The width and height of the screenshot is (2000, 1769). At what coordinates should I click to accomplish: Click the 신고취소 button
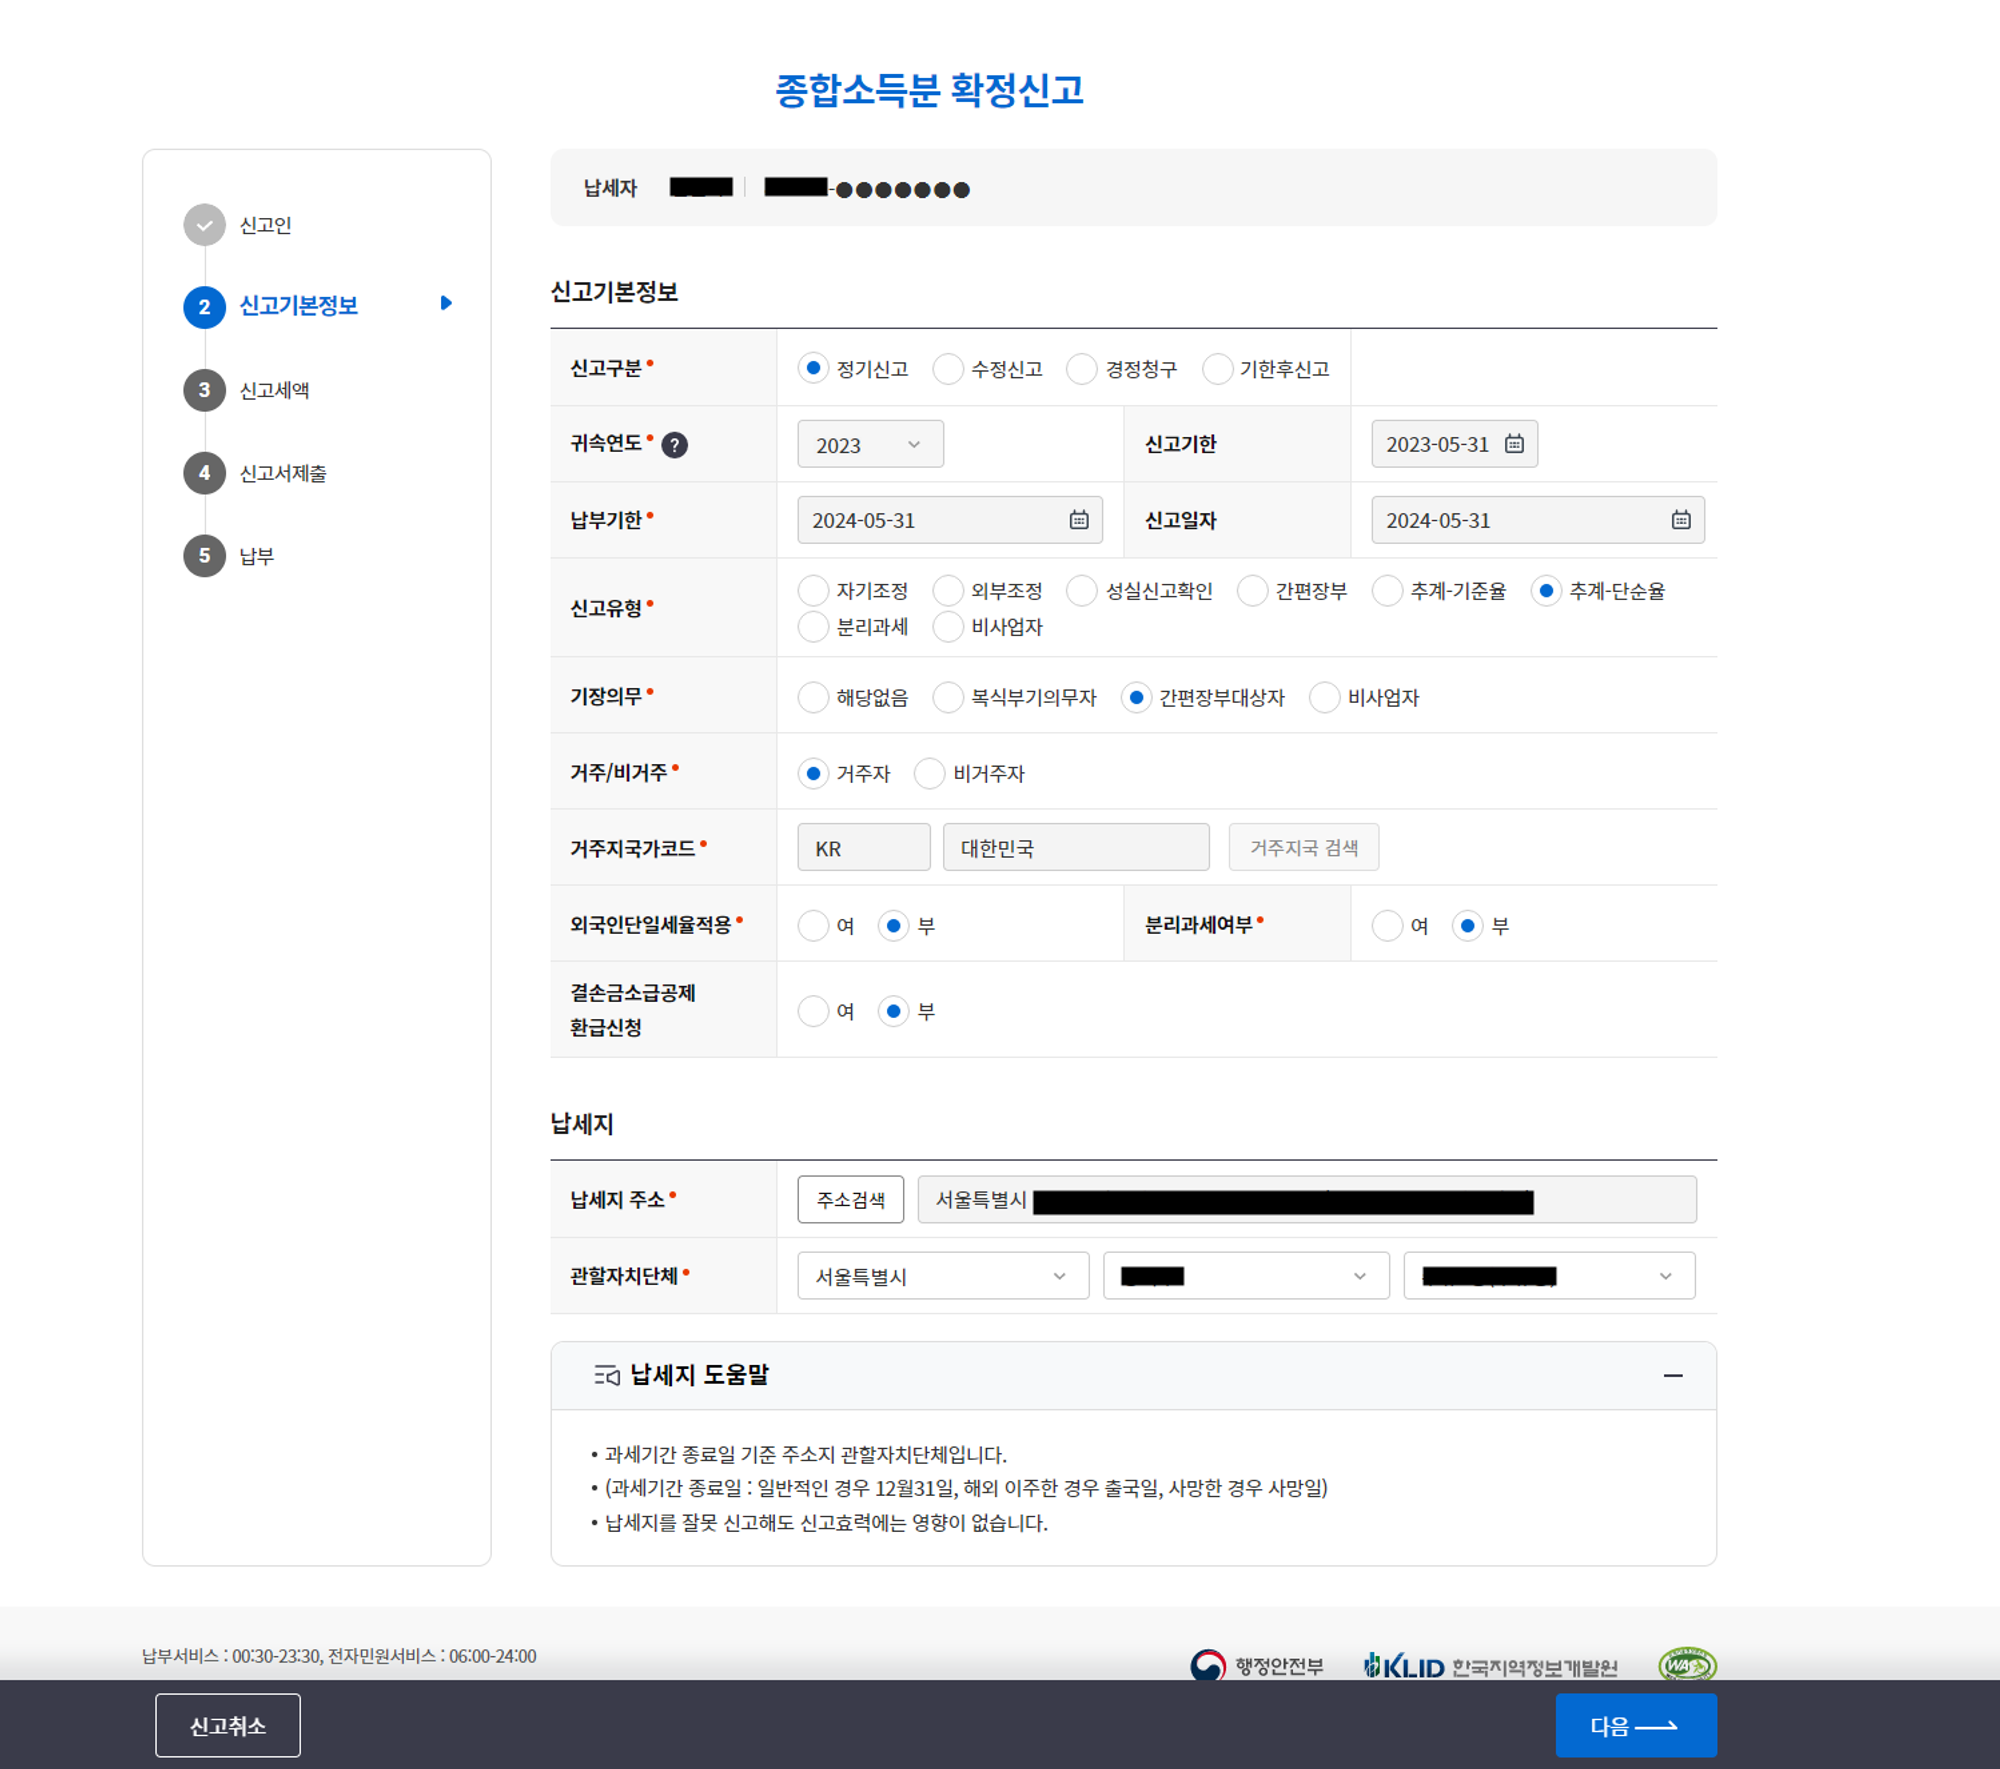tap(228, 1725)
